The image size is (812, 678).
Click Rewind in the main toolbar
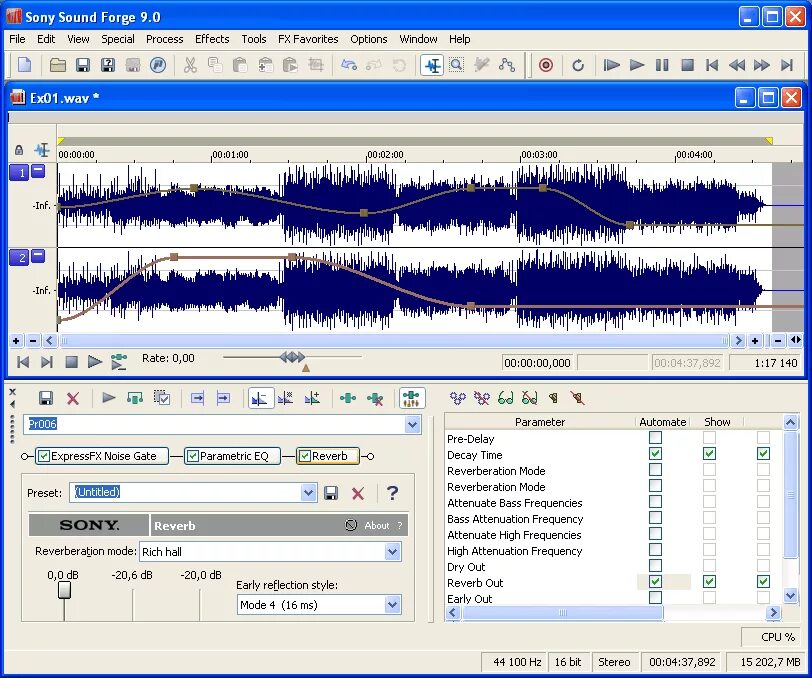point(737,65)
